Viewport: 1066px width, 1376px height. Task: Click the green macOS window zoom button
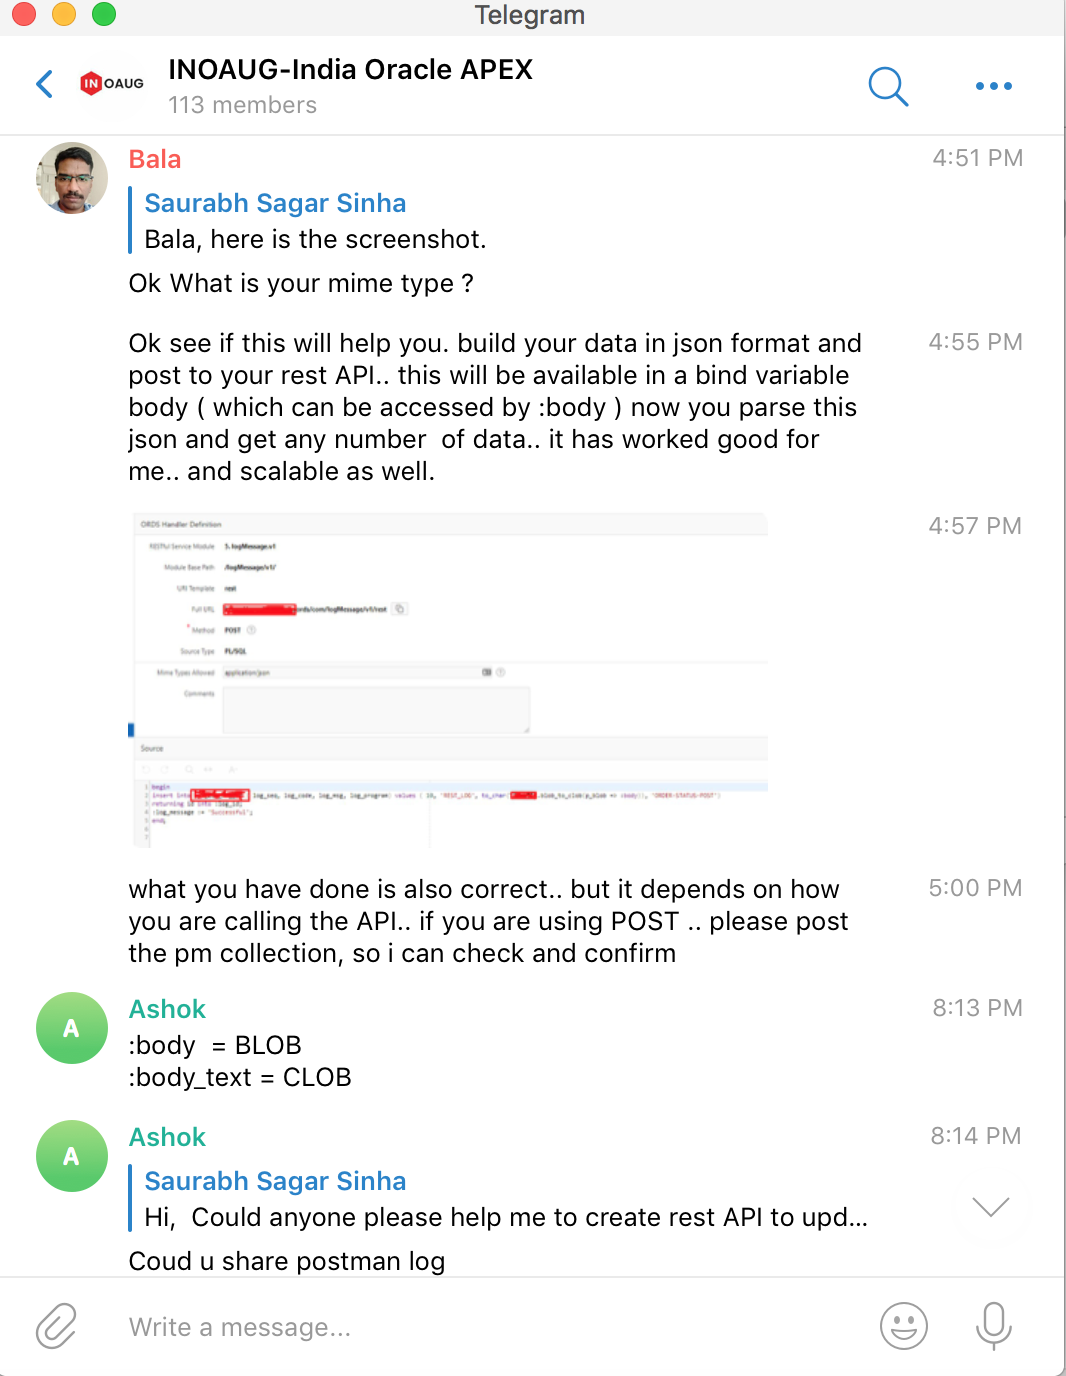(104, 14)
